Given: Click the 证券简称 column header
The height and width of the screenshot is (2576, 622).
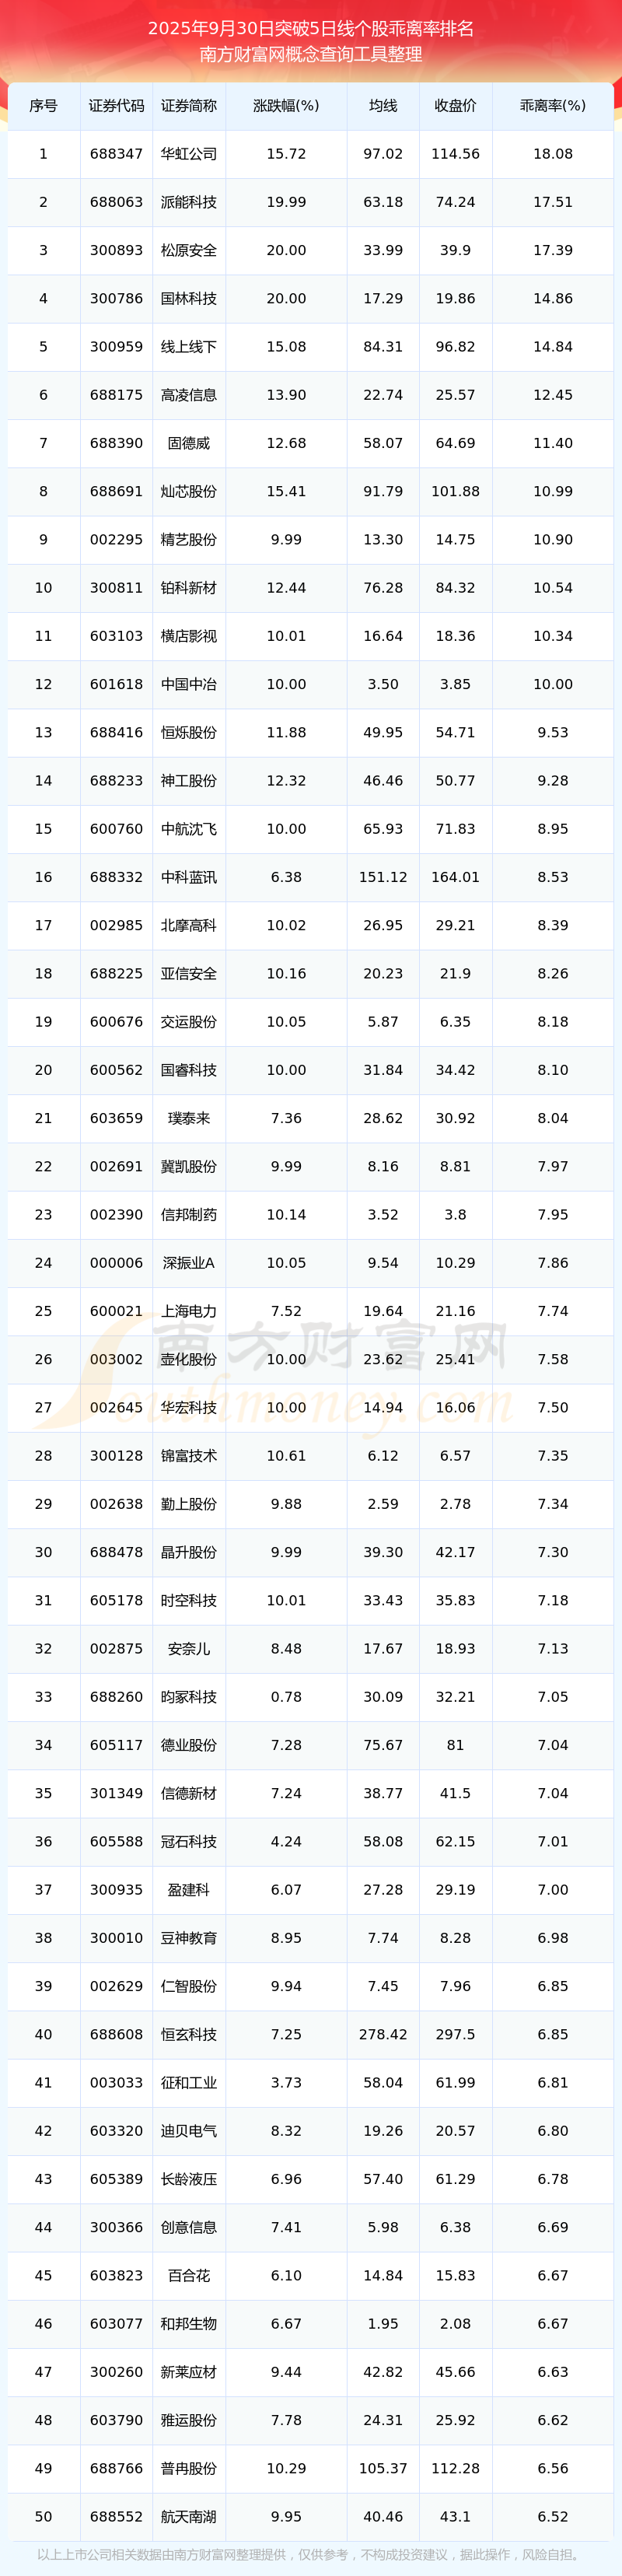Looking at the screenshot, I should 189,105.
